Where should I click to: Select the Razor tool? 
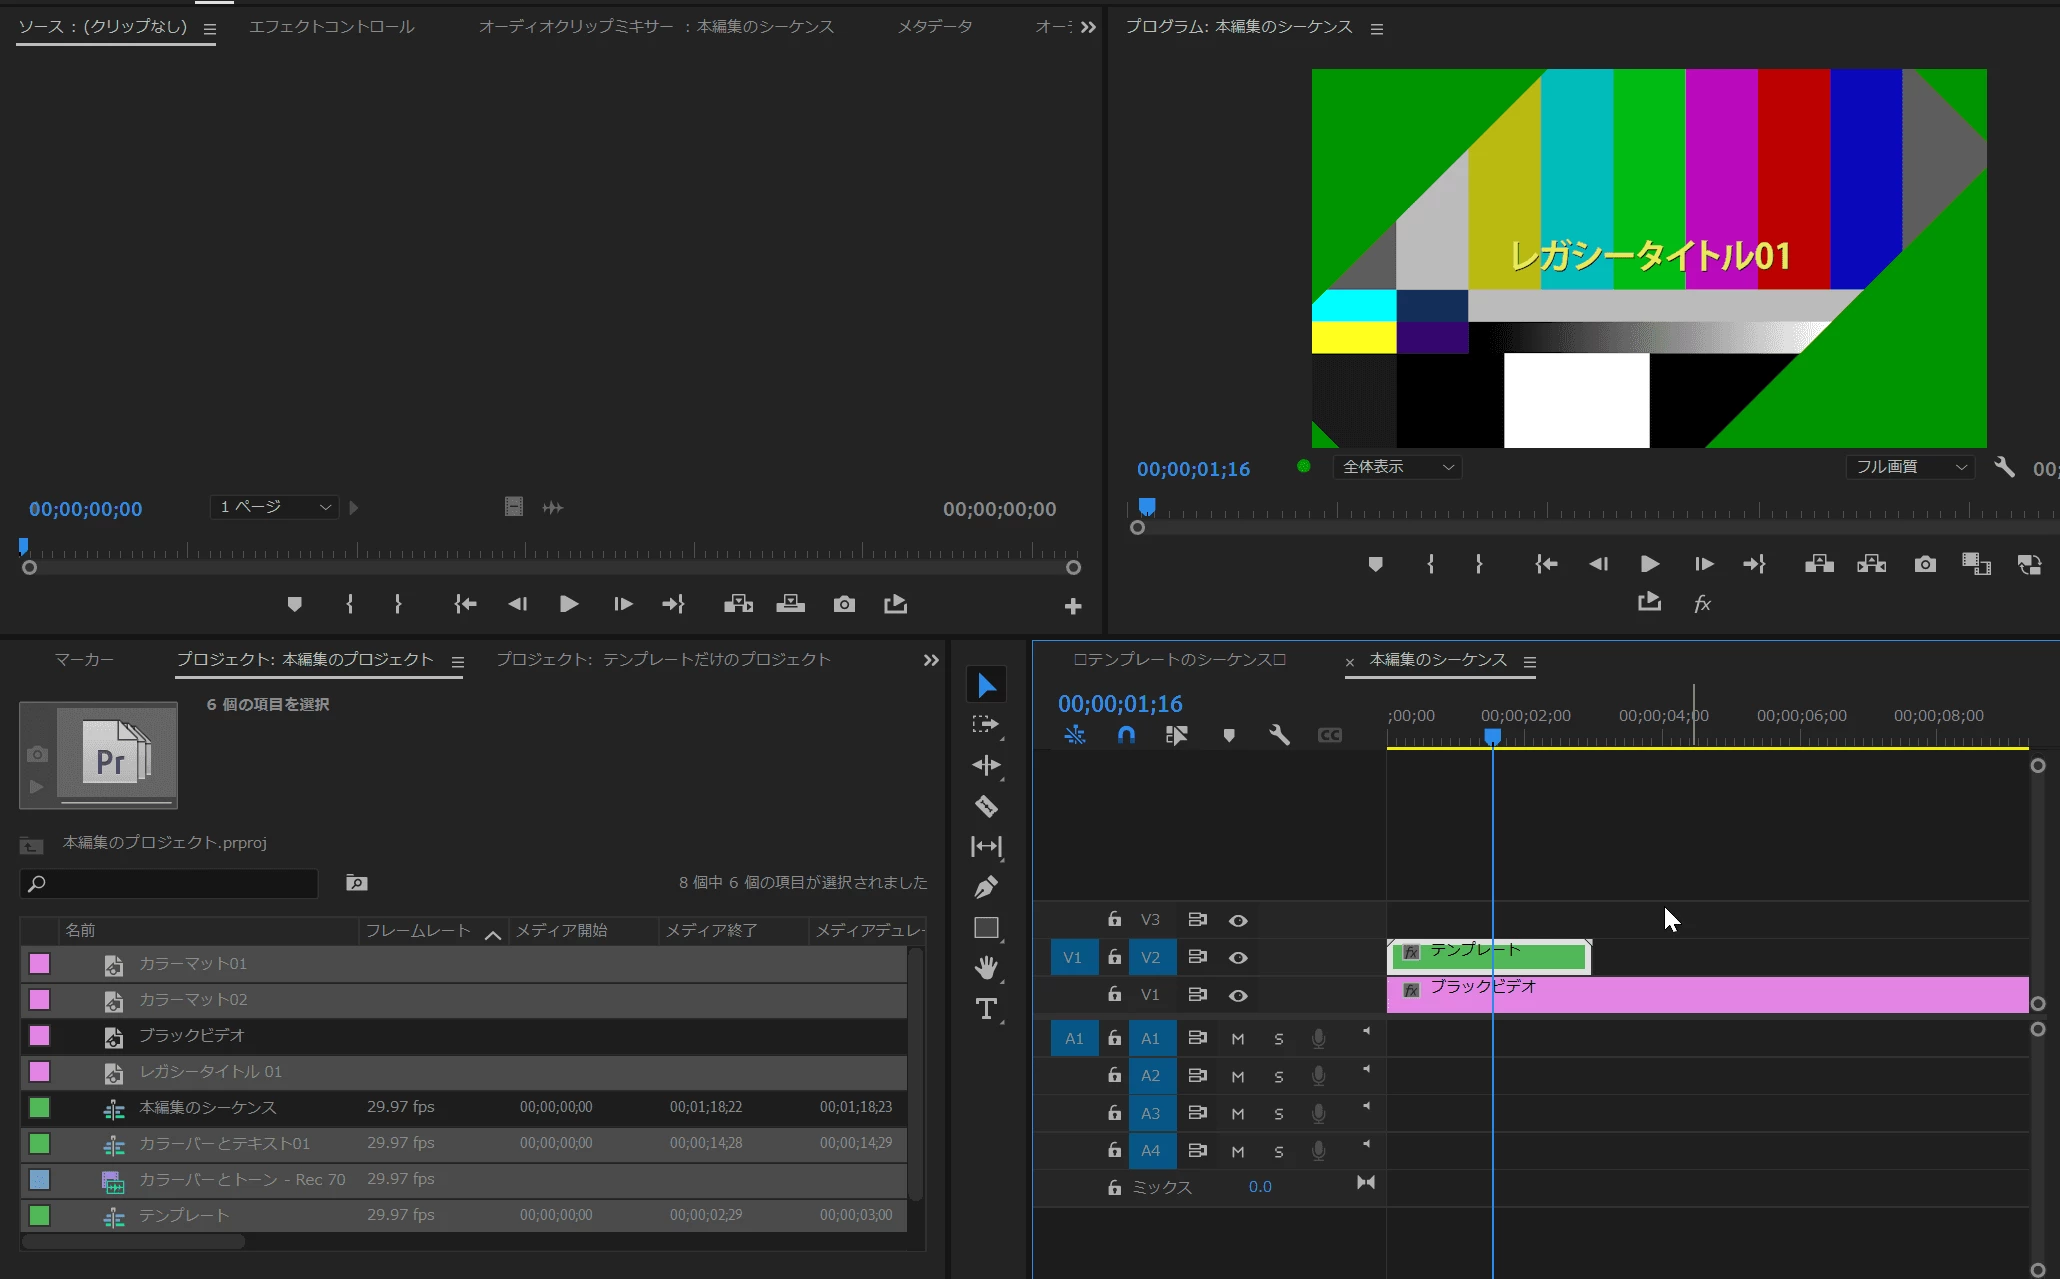click(x=986, y=806)
